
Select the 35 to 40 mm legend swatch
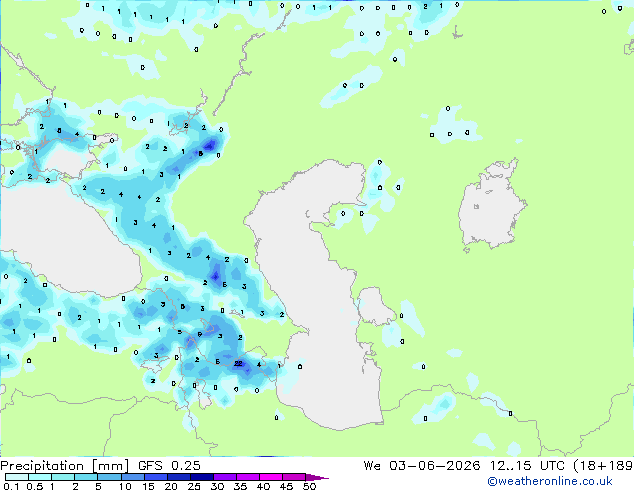click(x=247, y=477)
